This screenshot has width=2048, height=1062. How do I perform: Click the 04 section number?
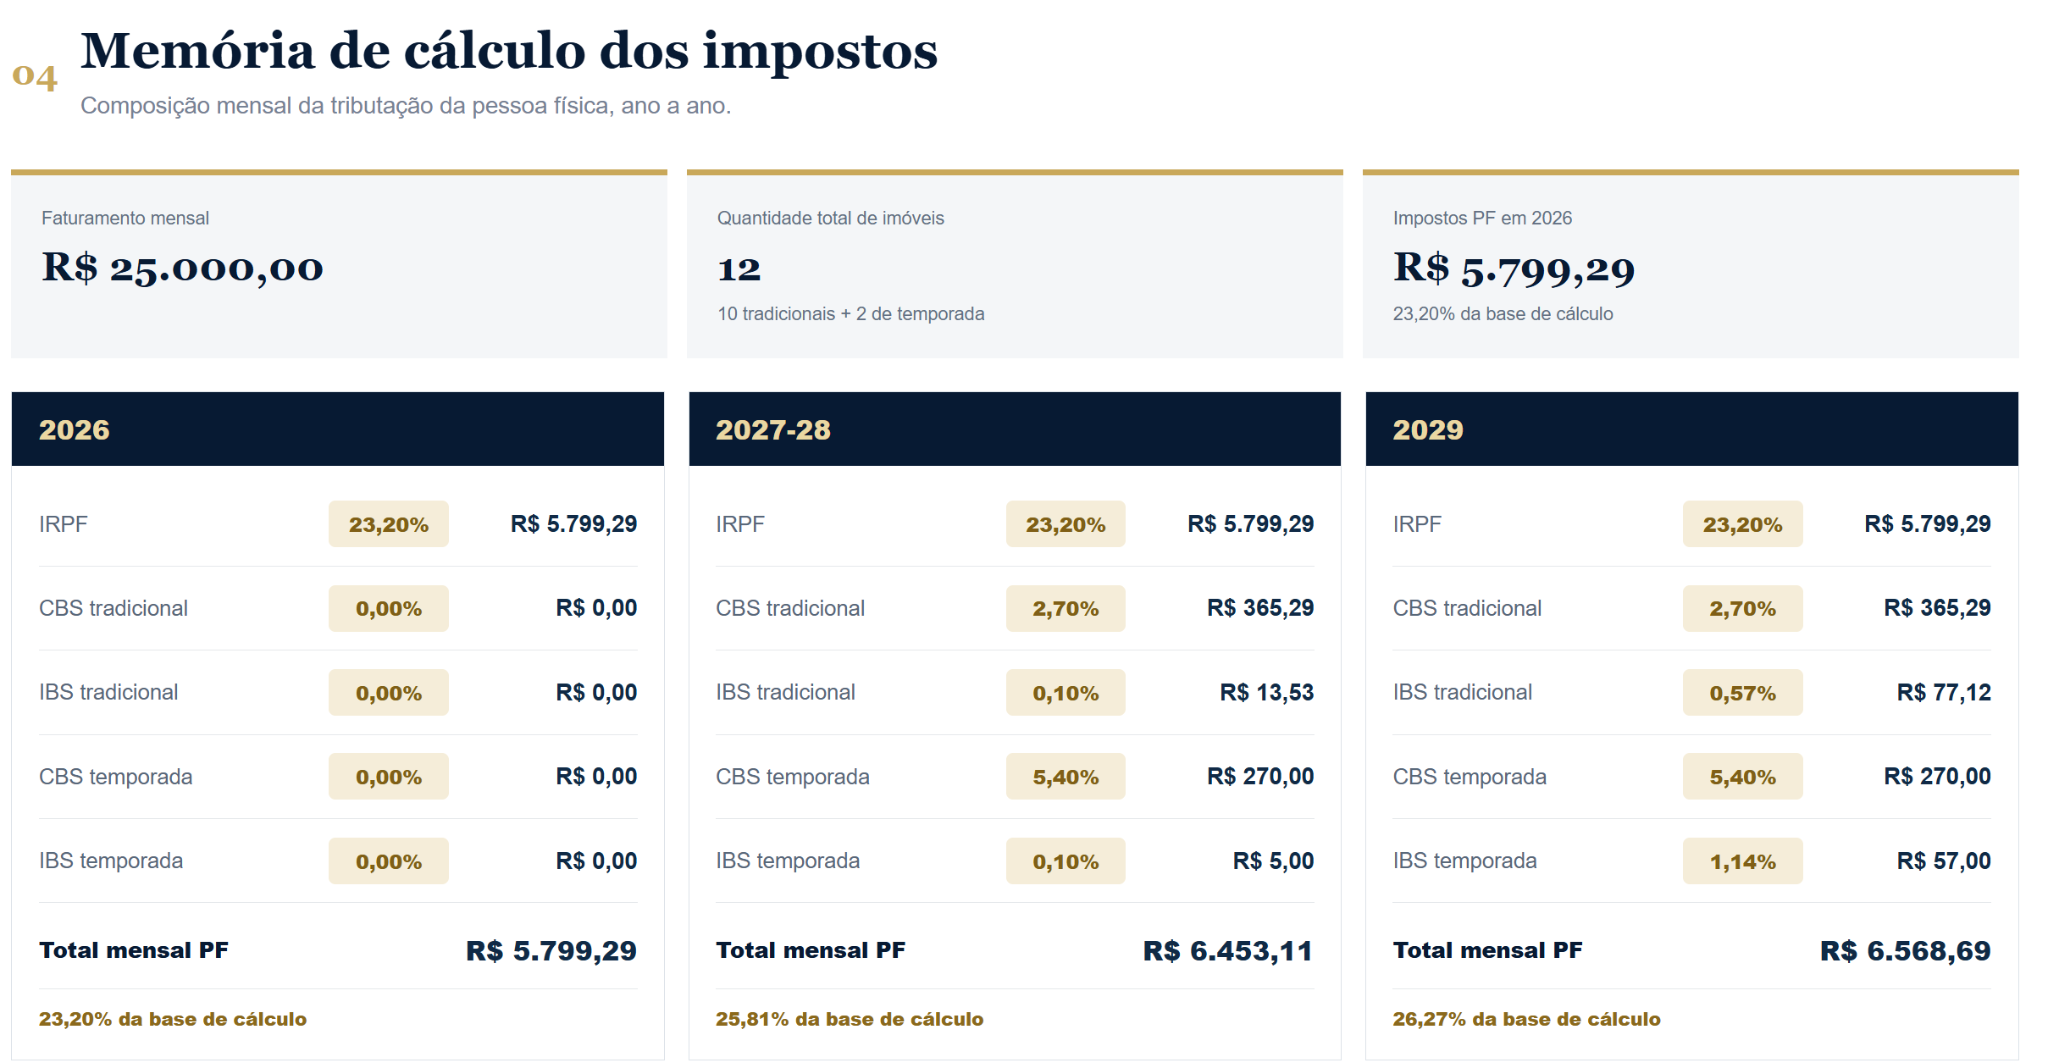point(35,75)
